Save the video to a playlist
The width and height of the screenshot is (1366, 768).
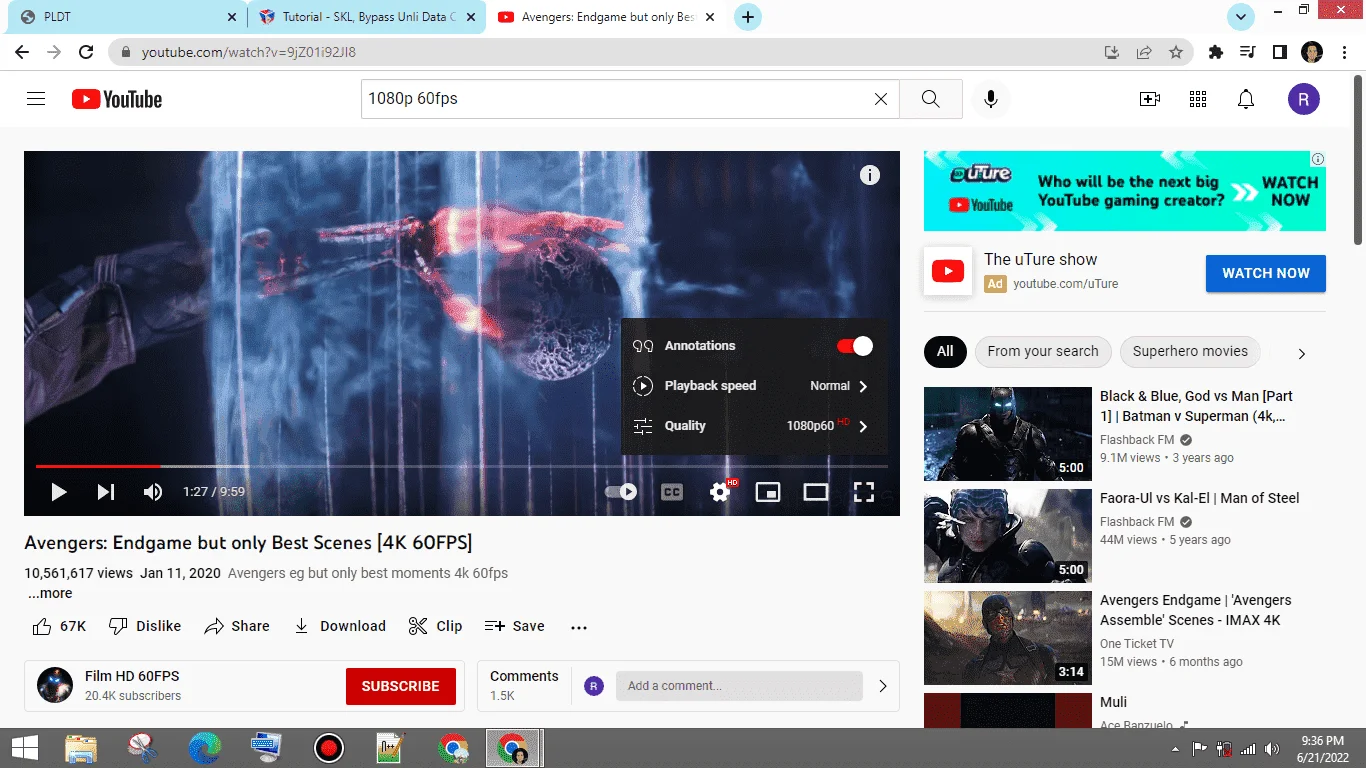[x=515, y=626]
